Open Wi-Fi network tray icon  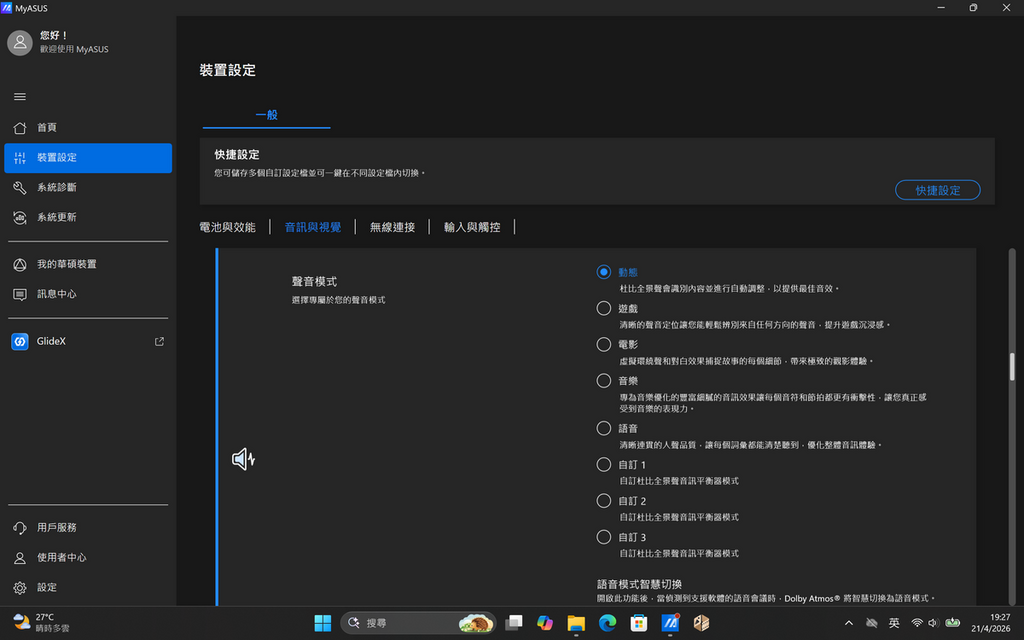click(x=917, y=623)
